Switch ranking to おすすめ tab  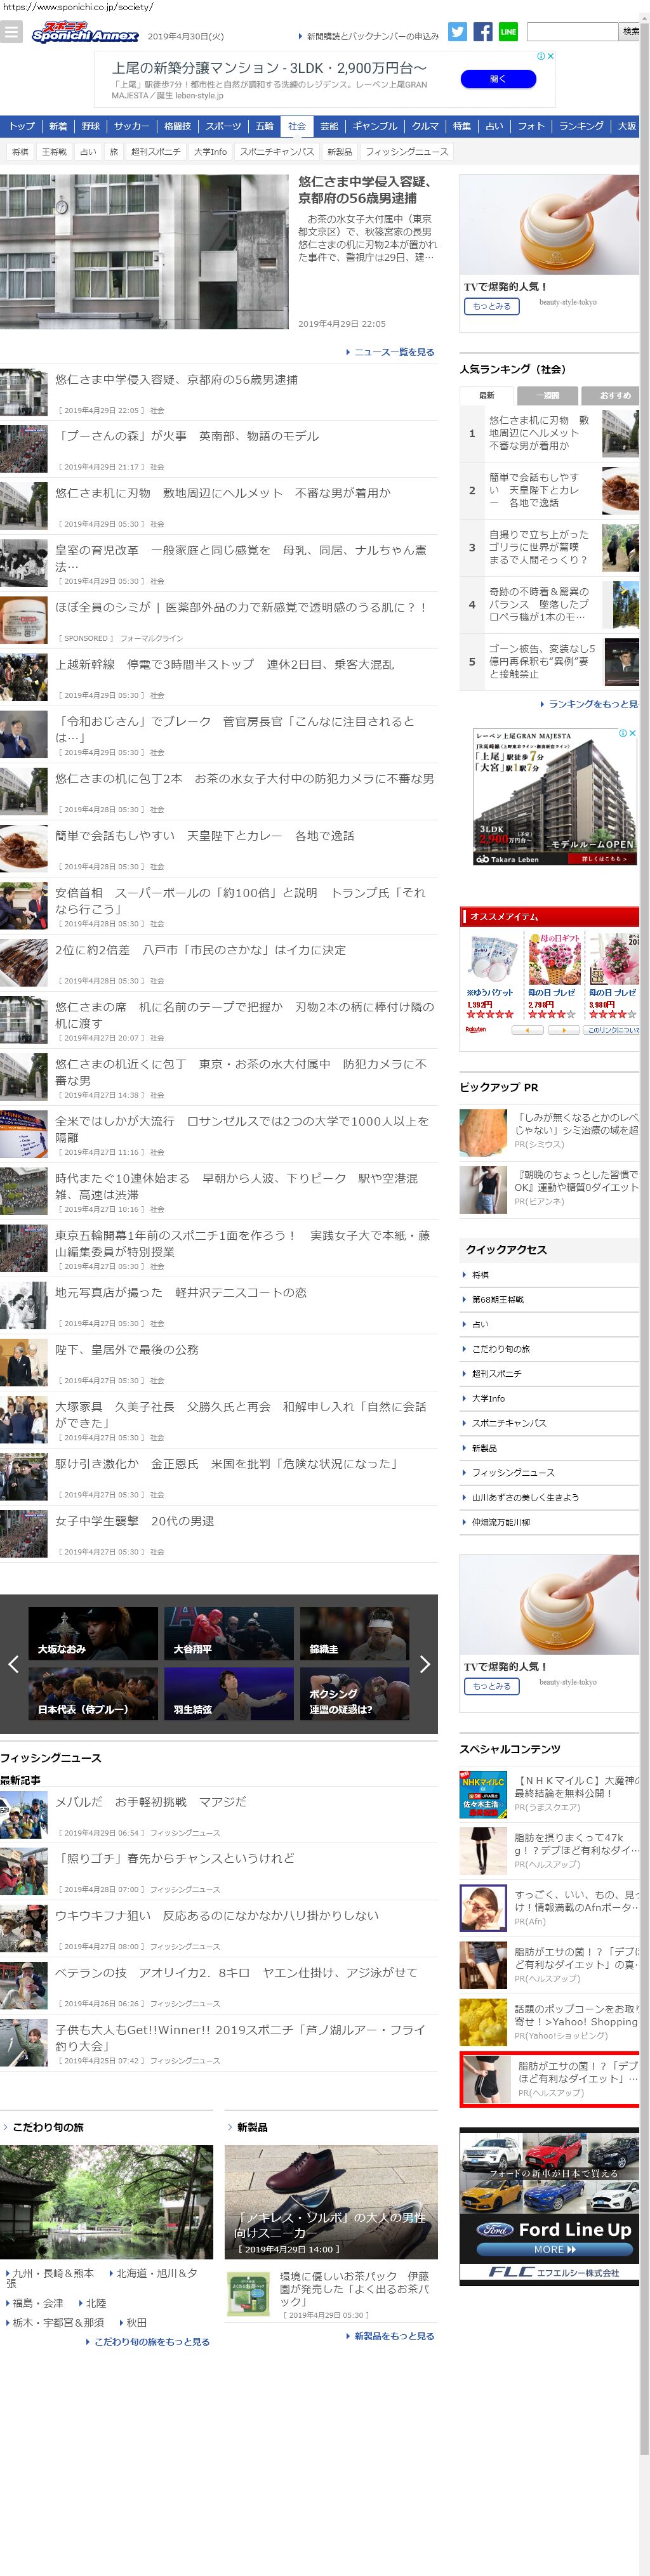pyautogui.click(x=613, y=395)
